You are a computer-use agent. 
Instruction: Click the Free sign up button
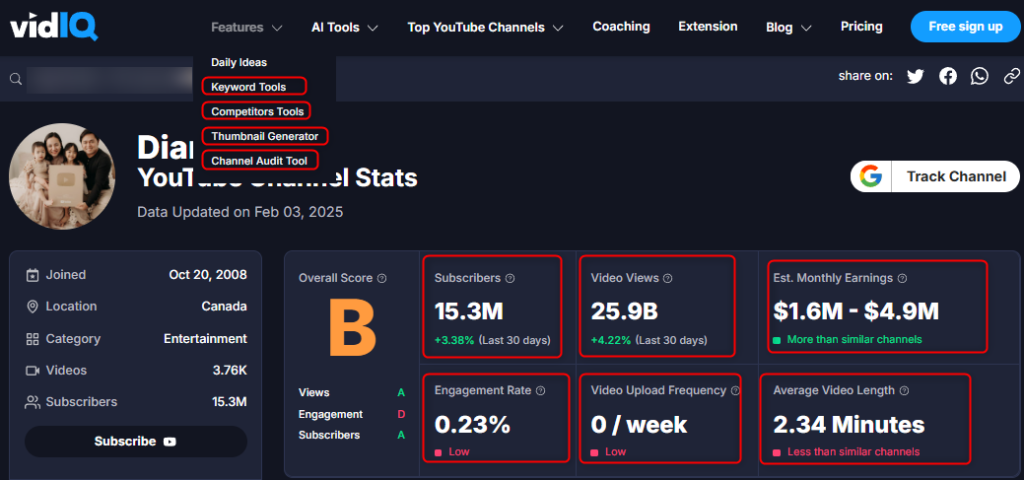click(965, 27)
